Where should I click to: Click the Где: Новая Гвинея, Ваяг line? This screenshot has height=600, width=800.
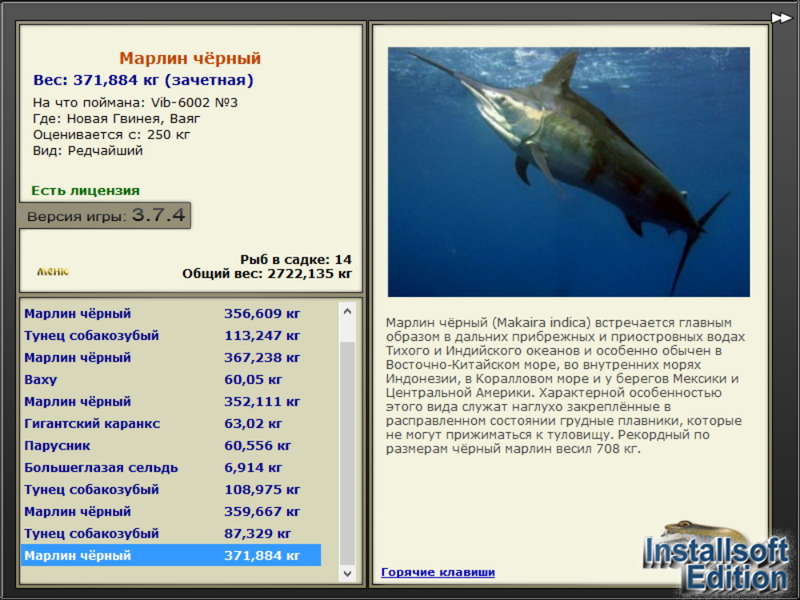pyautogui.click(x=116, y=119)
